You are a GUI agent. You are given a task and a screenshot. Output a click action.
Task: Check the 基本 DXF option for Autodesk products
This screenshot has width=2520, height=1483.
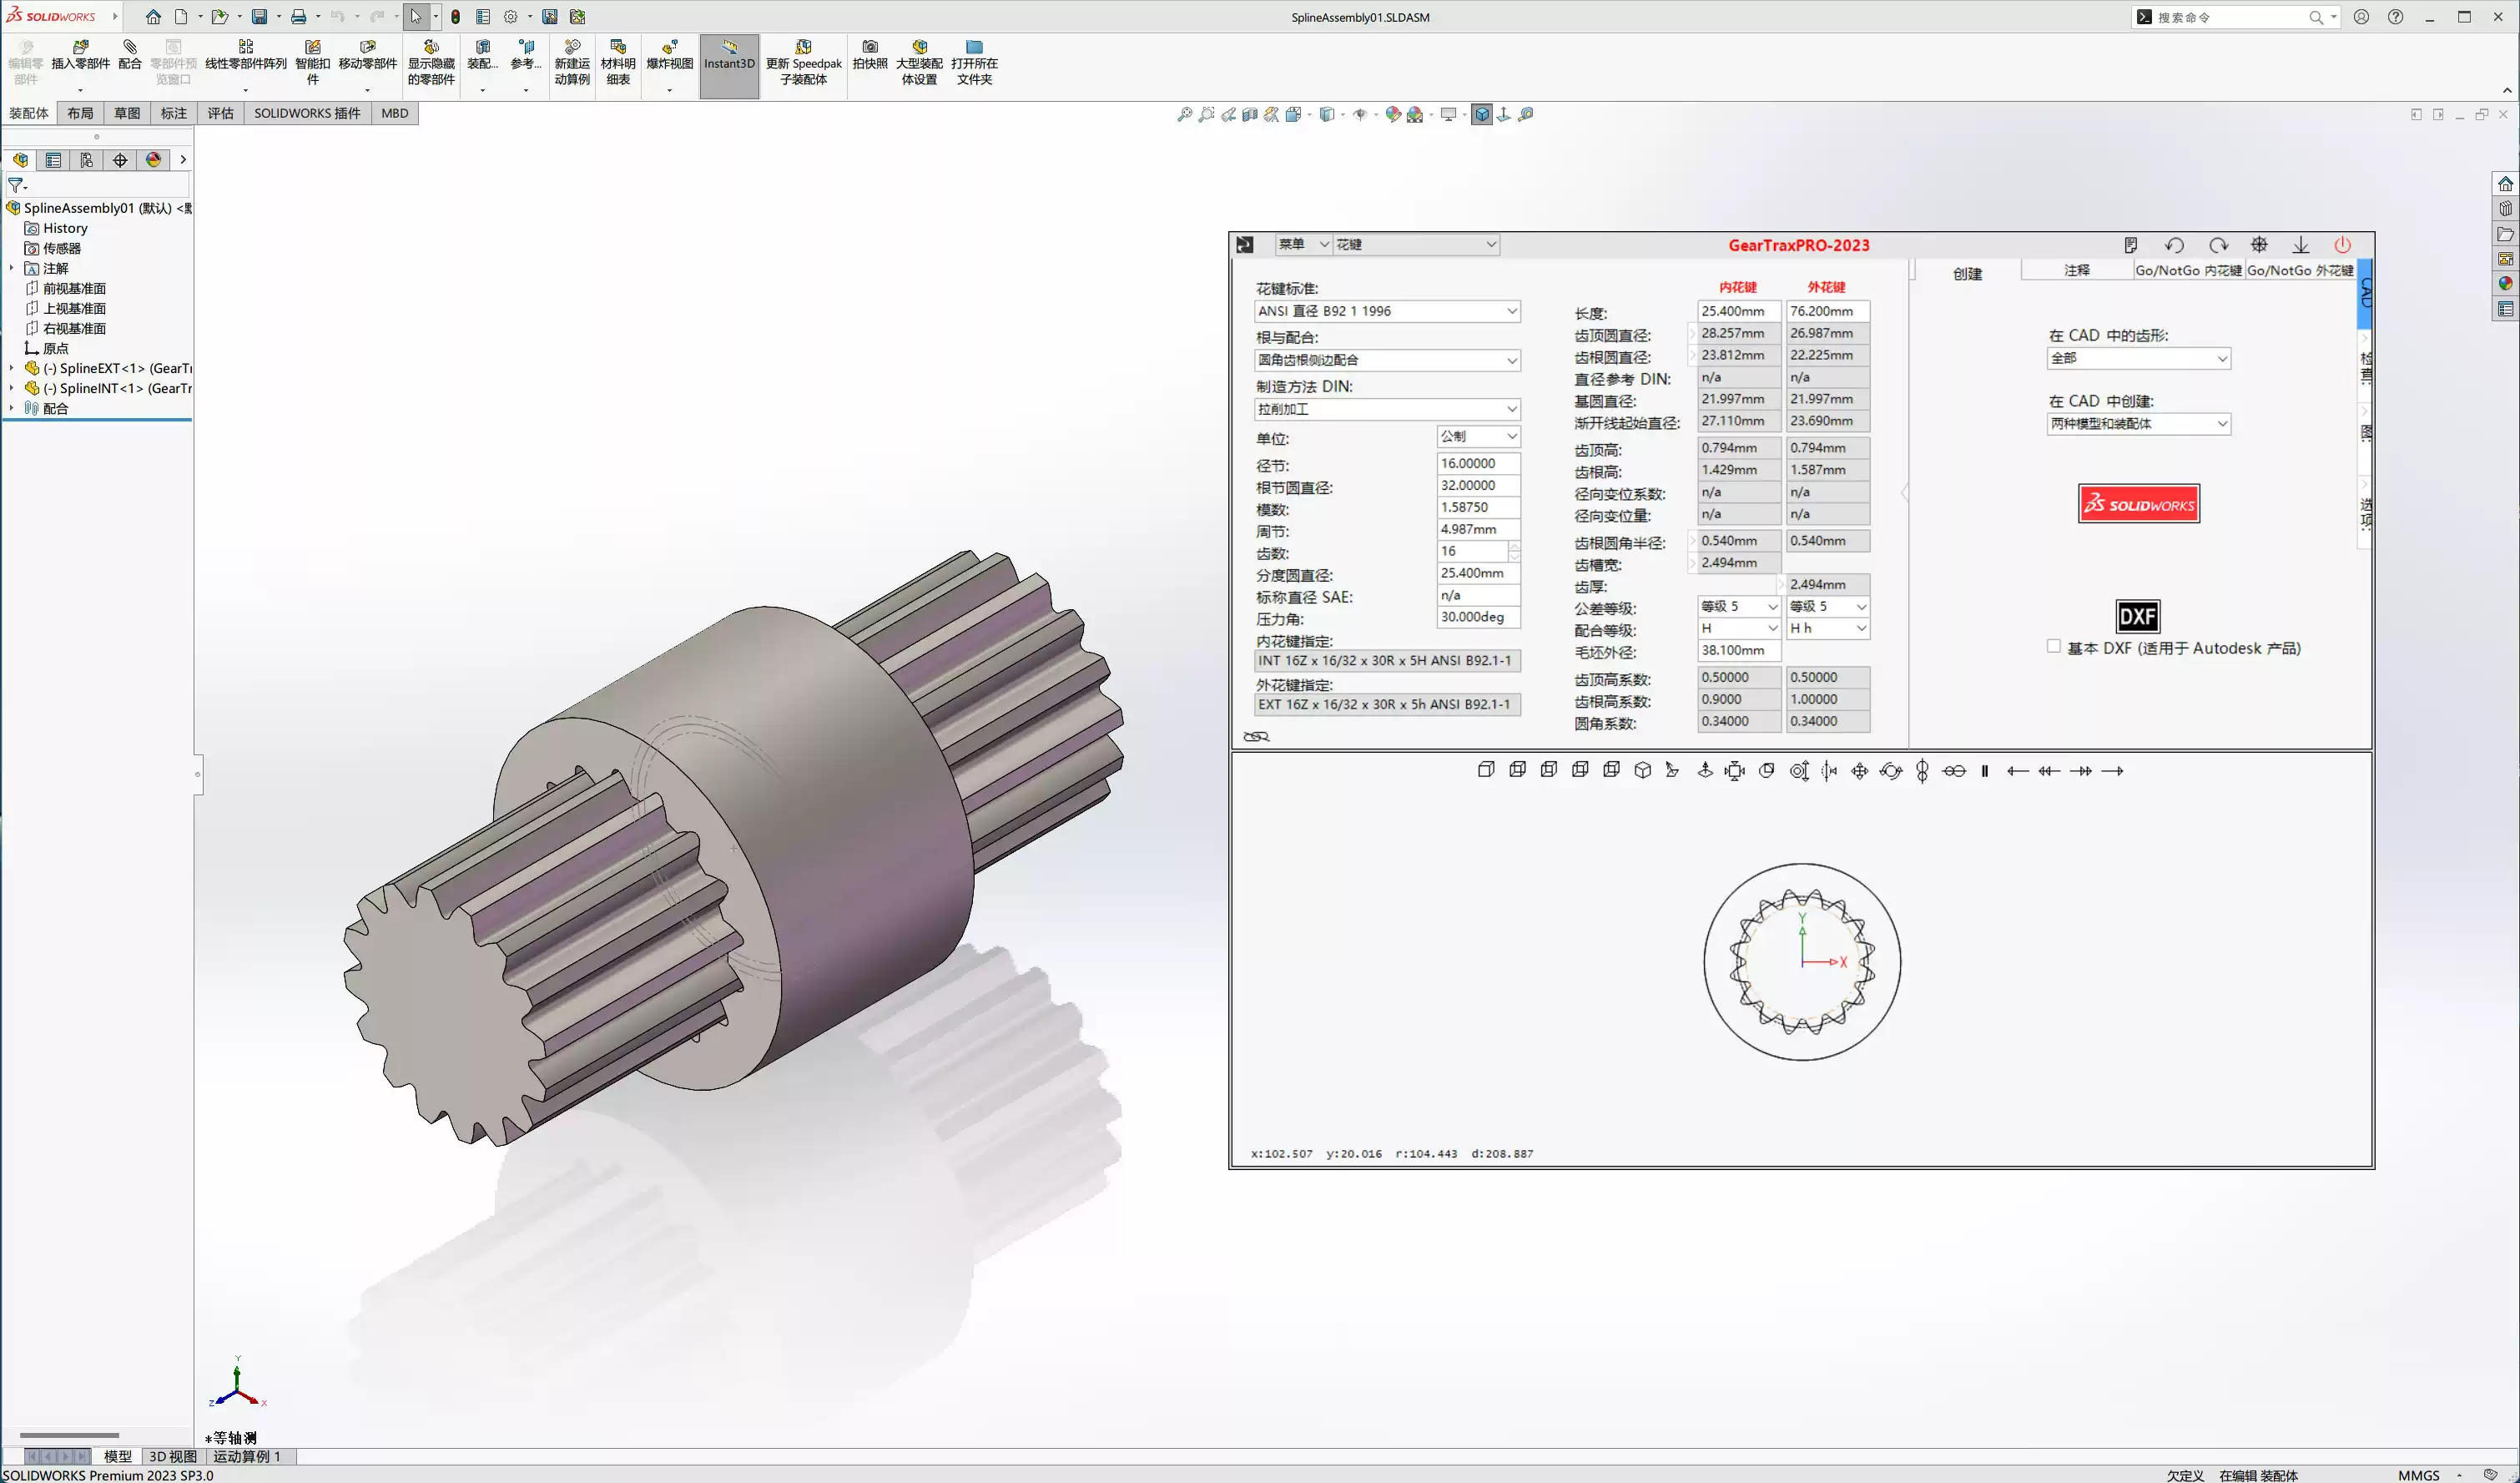coord(2054,647)
